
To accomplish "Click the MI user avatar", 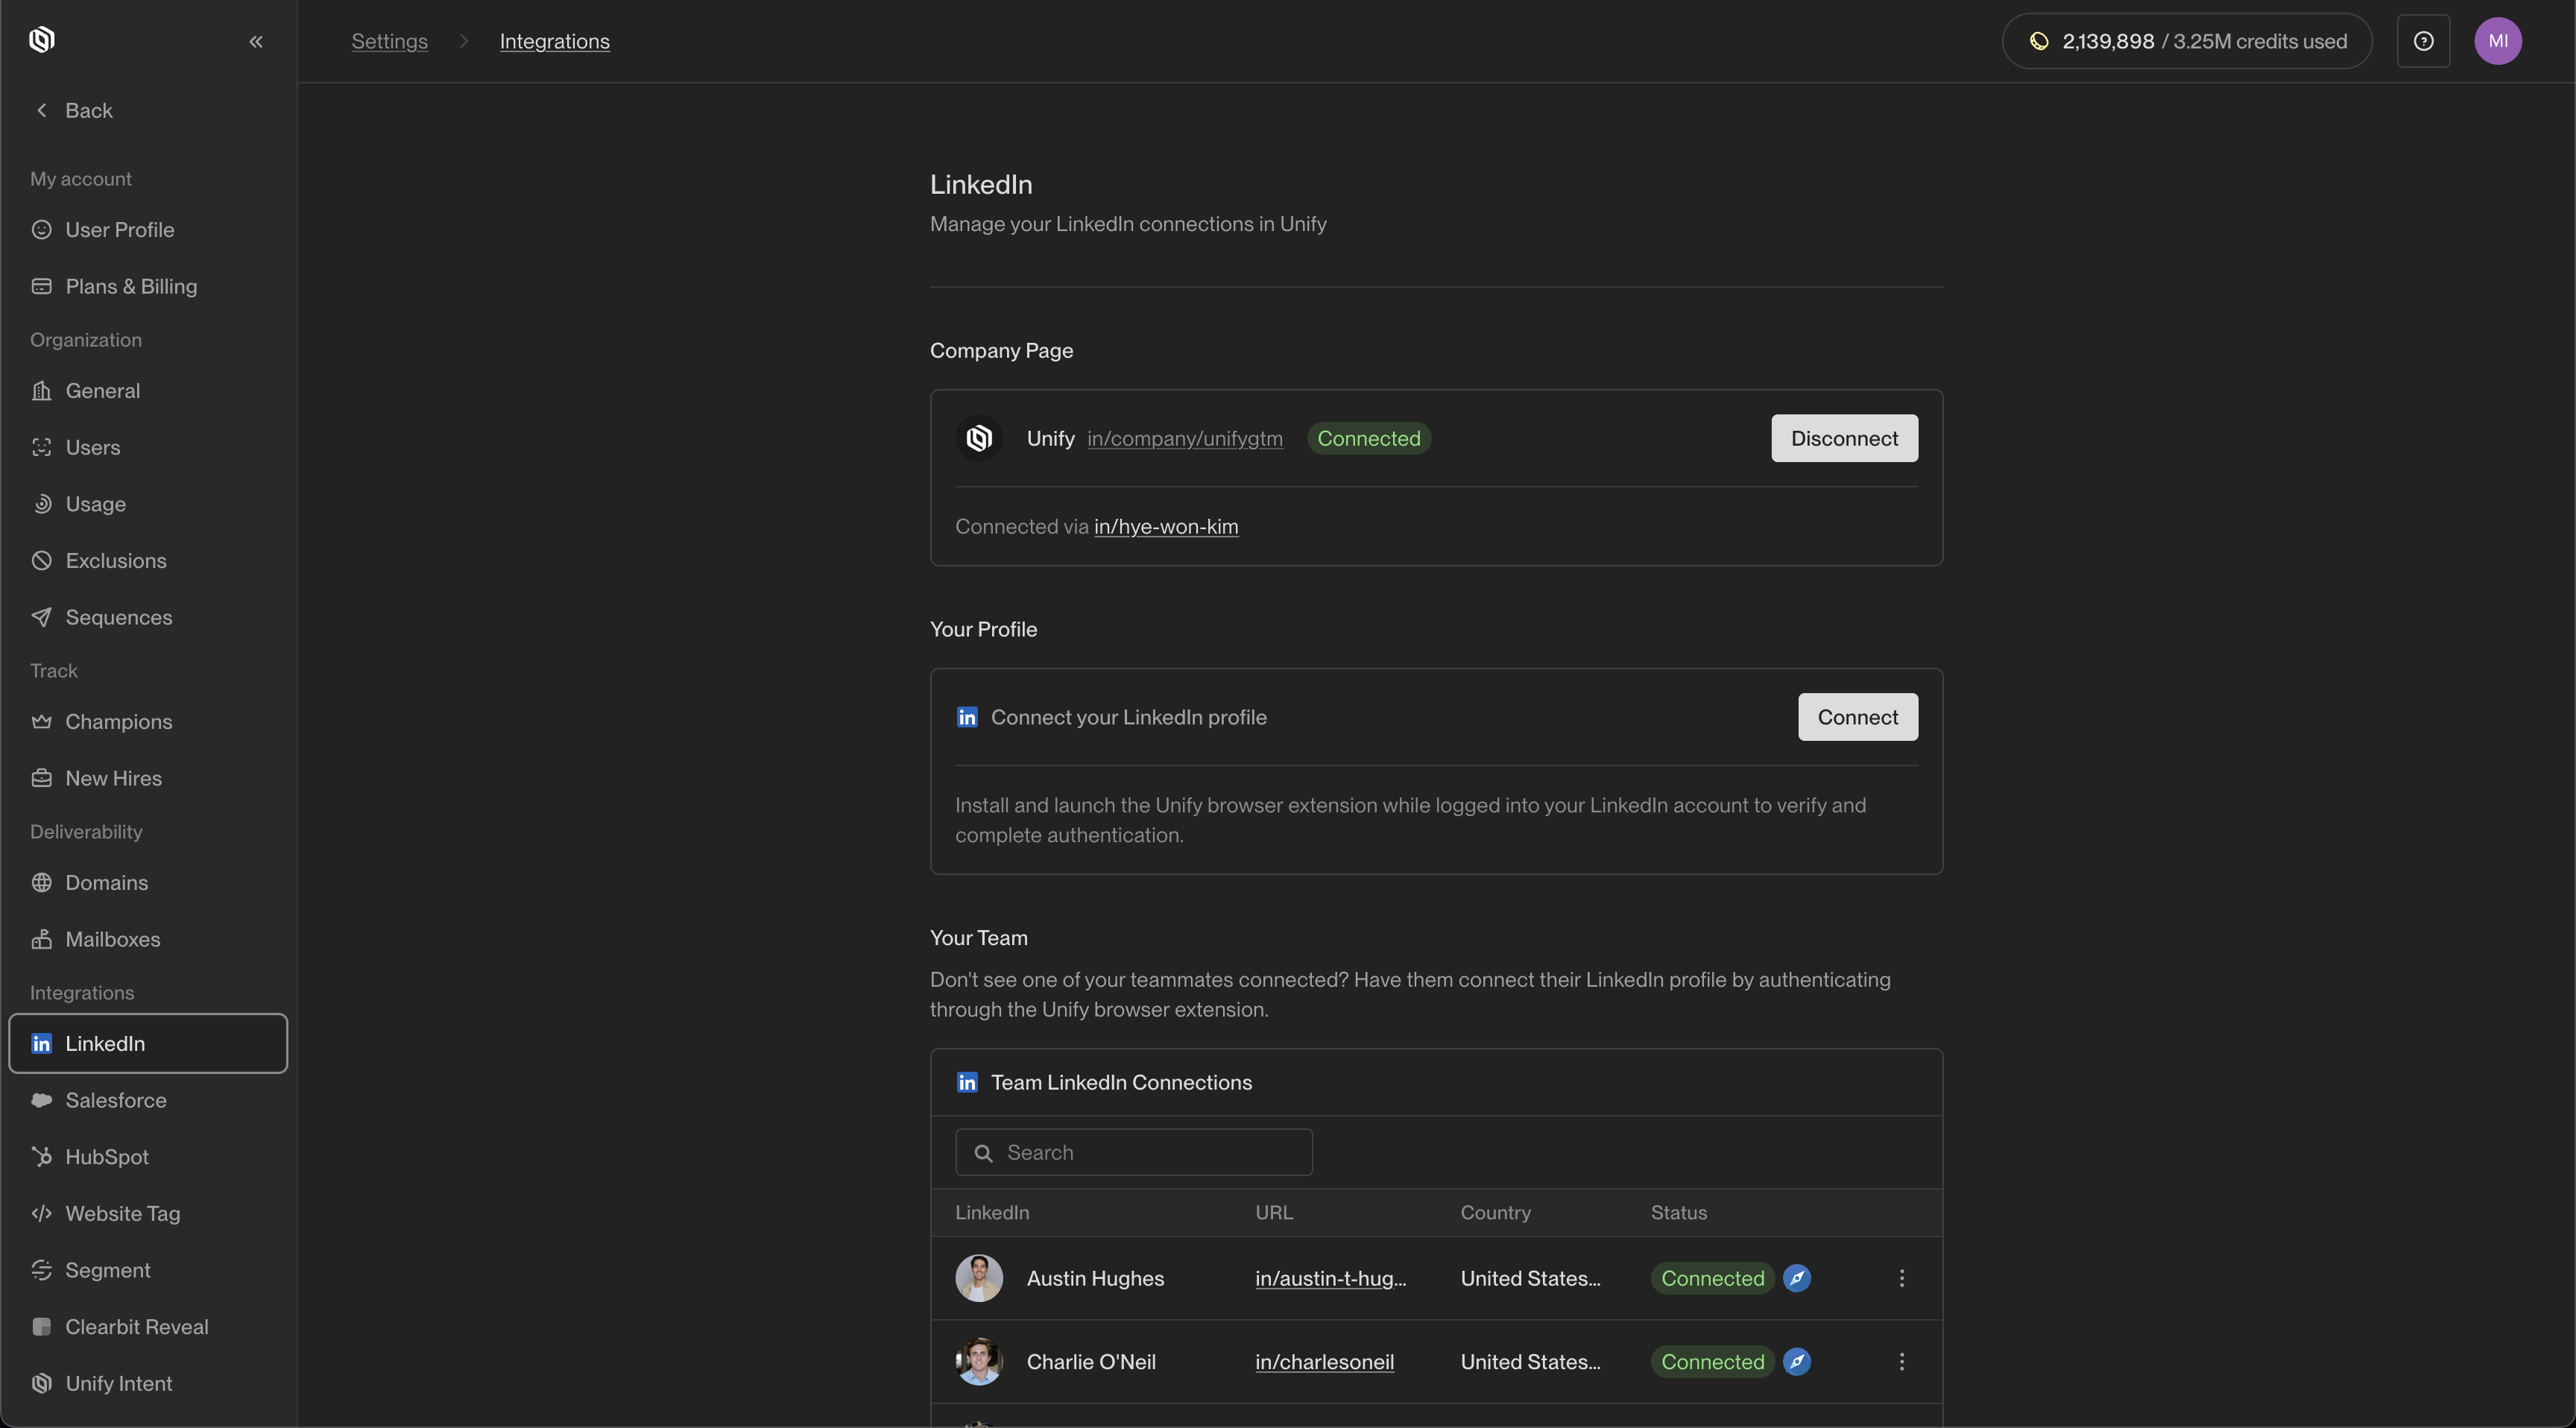I will tap(2497, 41).
